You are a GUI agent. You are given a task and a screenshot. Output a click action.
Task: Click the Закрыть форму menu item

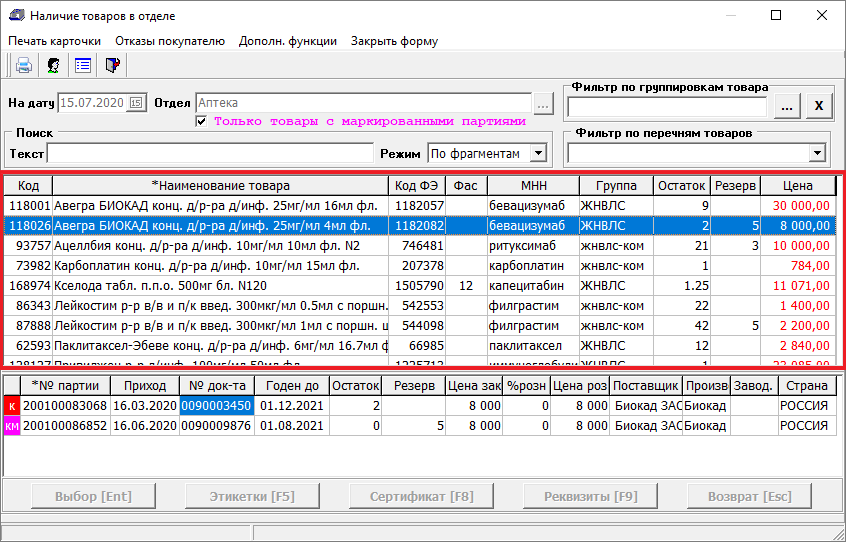coord(394,41)
